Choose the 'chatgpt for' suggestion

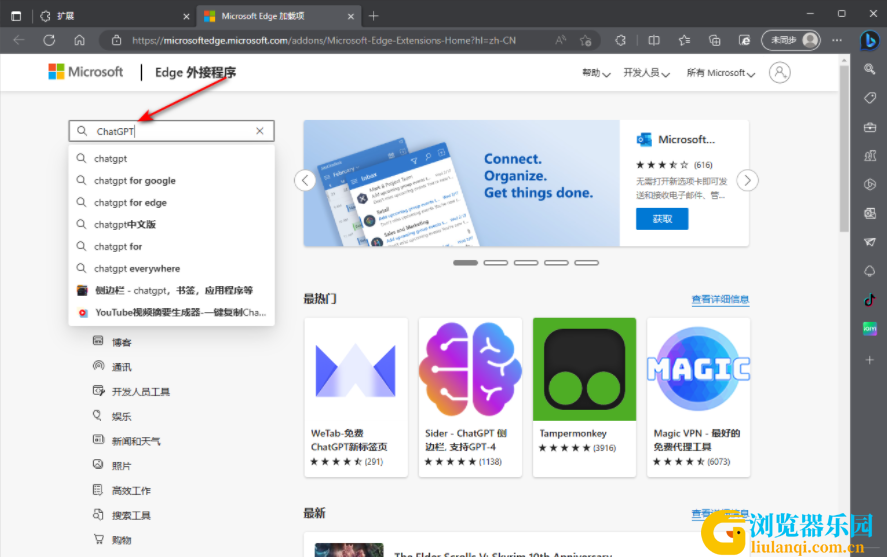[171, 247]
